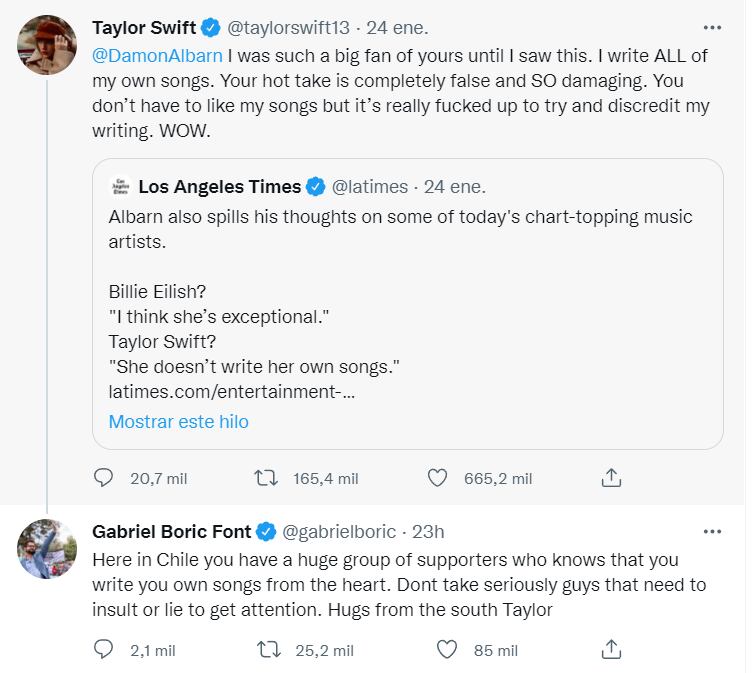Reply to Taylor Swift's tweet
The image size is (752, 673).
(x=104, y=478)
